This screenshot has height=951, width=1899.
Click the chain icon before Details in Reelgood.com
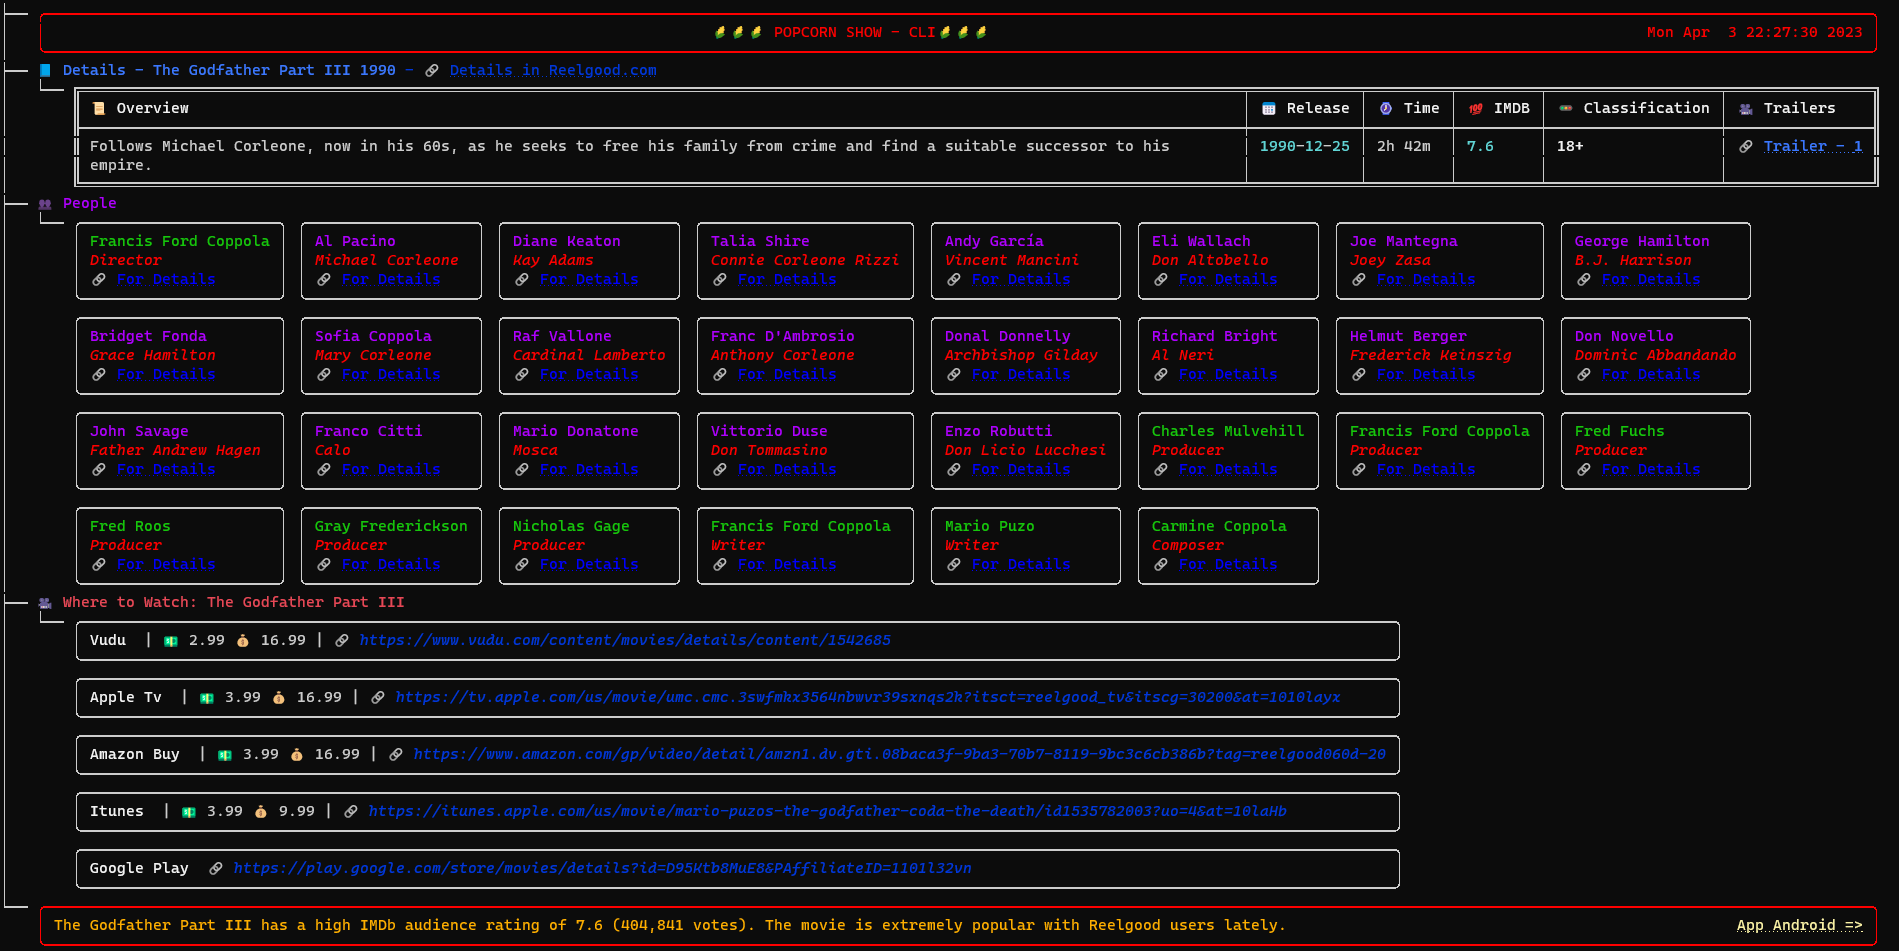click(432, 71)
